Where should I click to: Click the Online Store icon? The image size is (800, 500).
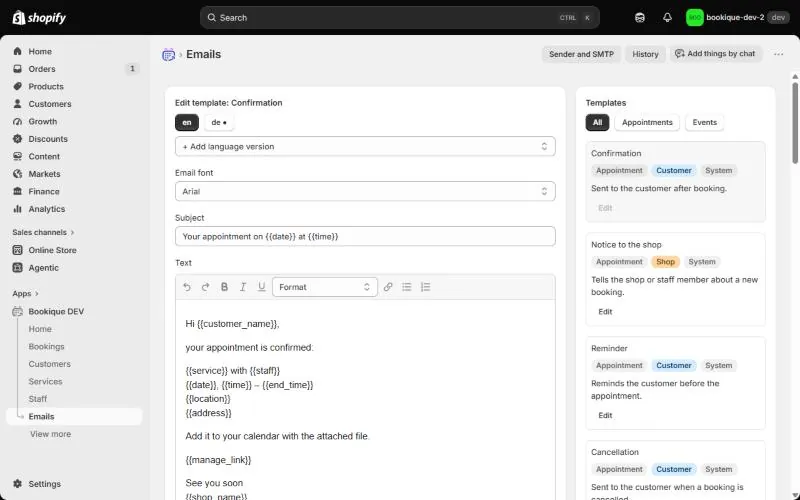(18, 250)
